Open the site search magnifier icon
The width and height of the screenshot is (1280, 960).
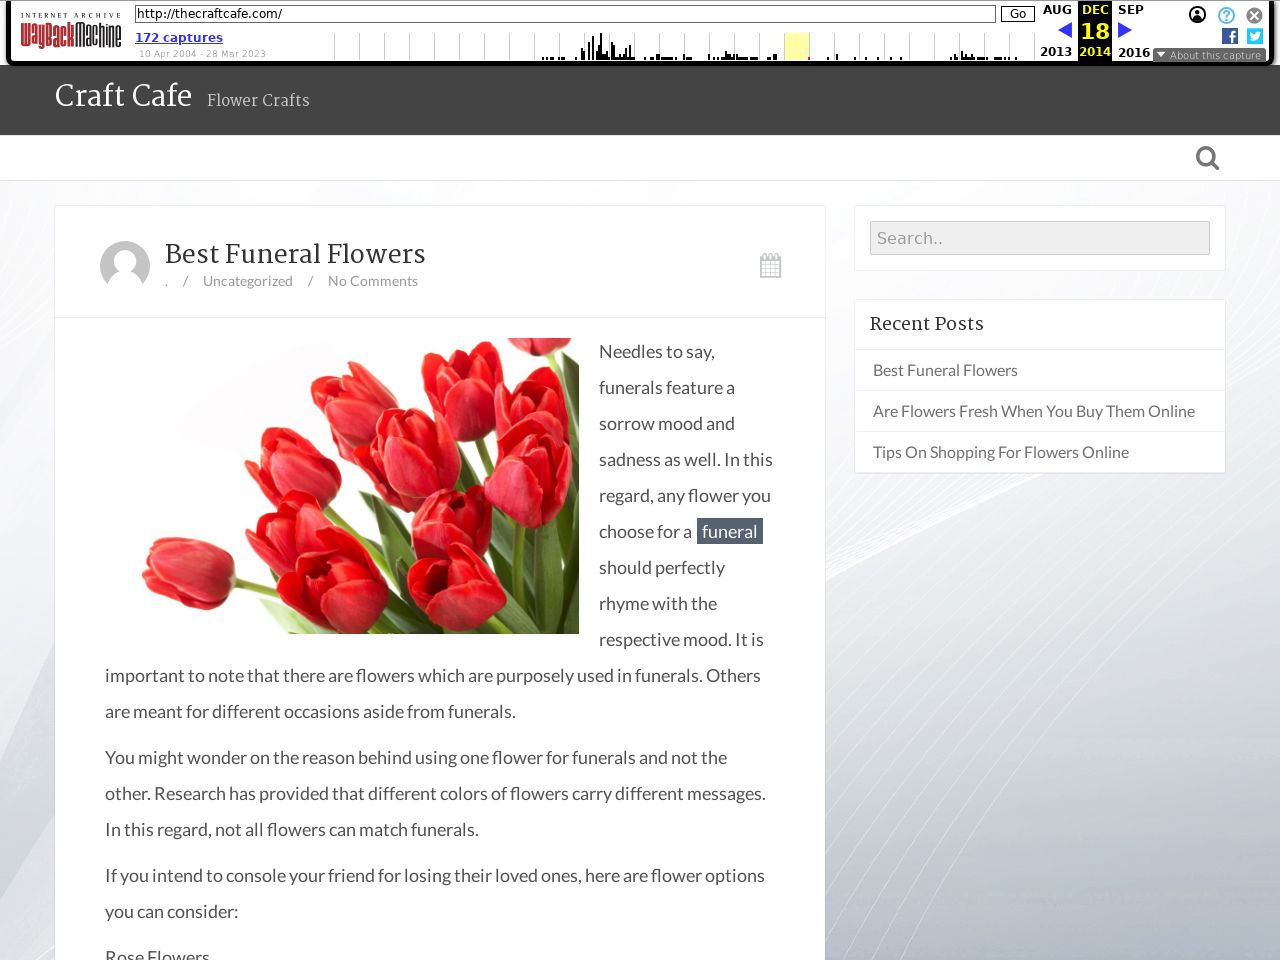(1207, 158)
